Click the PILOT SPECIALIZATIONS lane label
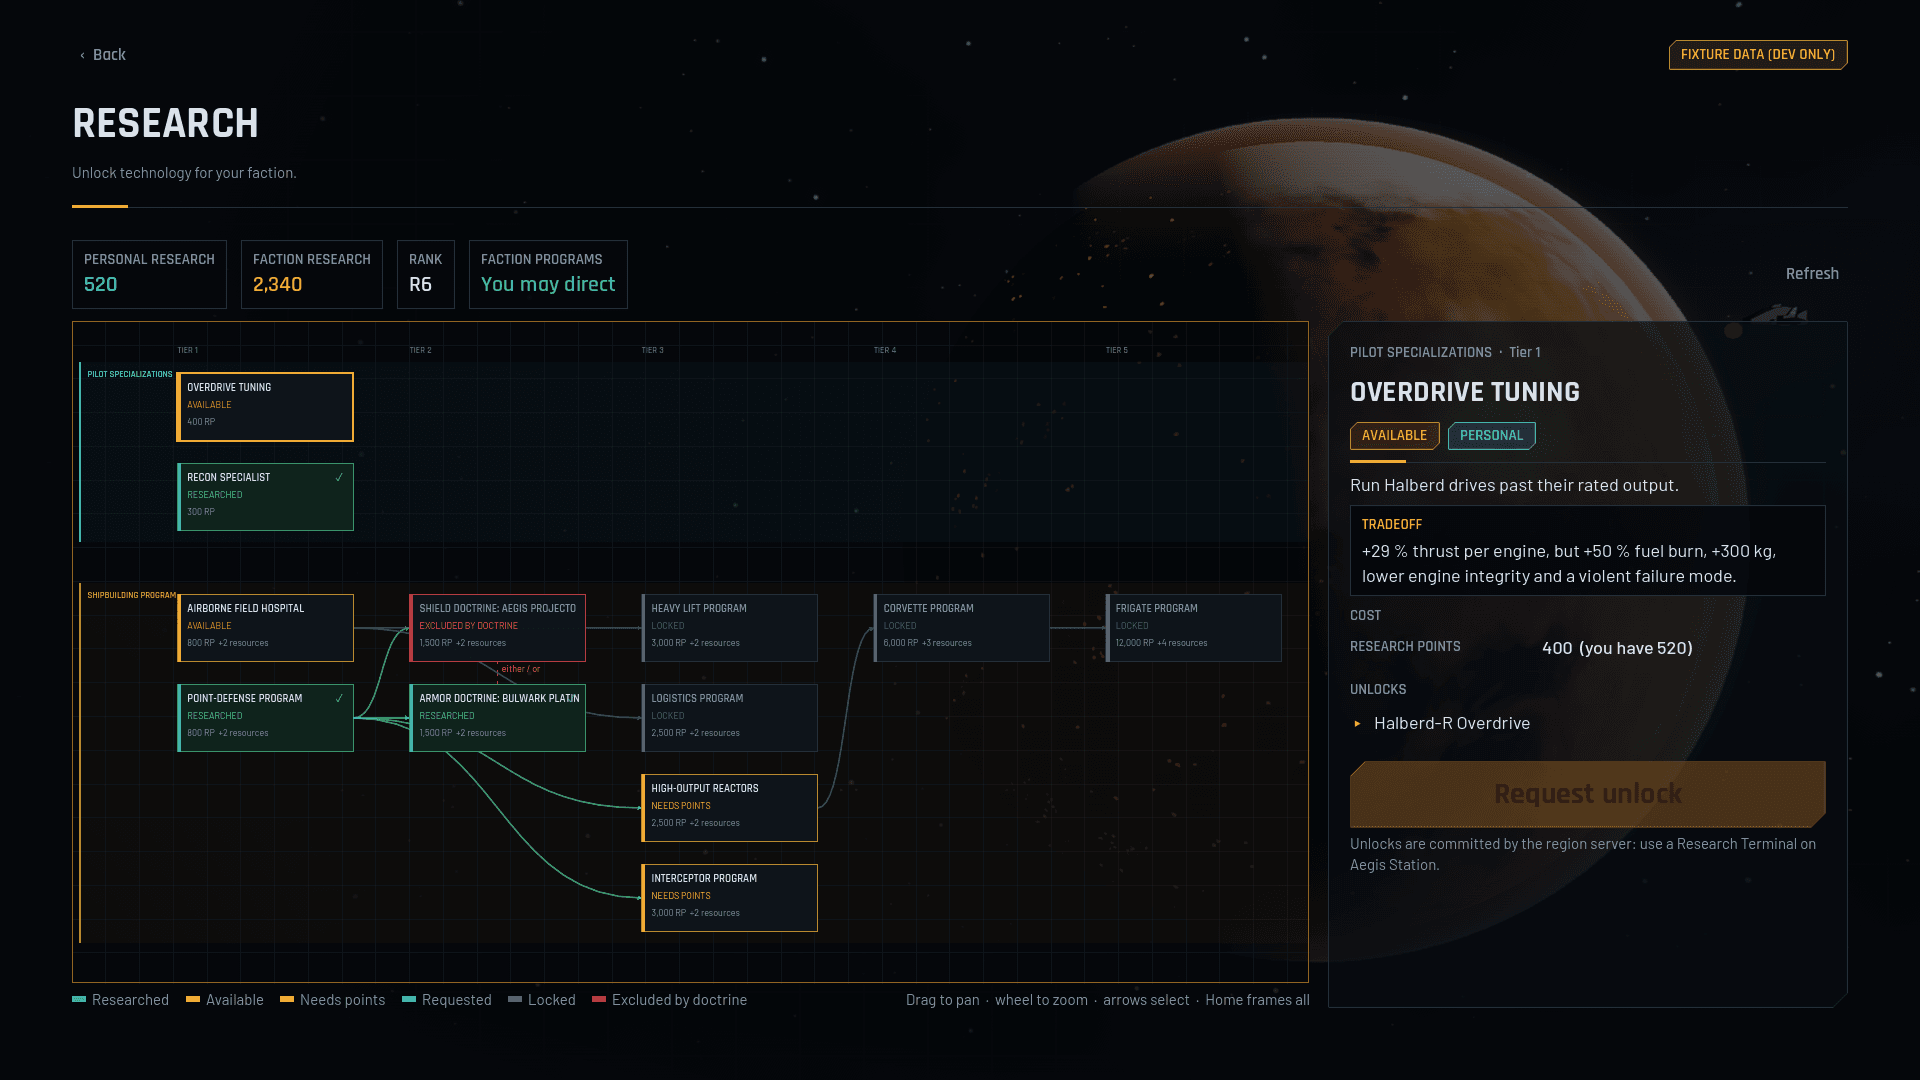Image resolution: width=1920 pixels, height=1080 pixels. 130,375
